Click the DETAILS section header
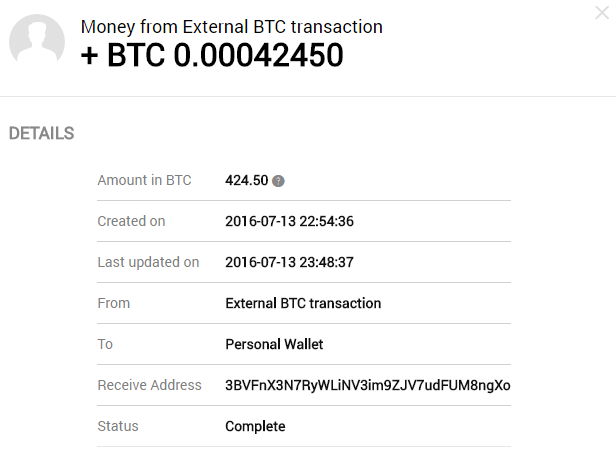The width and height of the screenshot is (616, 476). [x=41, y=133]
